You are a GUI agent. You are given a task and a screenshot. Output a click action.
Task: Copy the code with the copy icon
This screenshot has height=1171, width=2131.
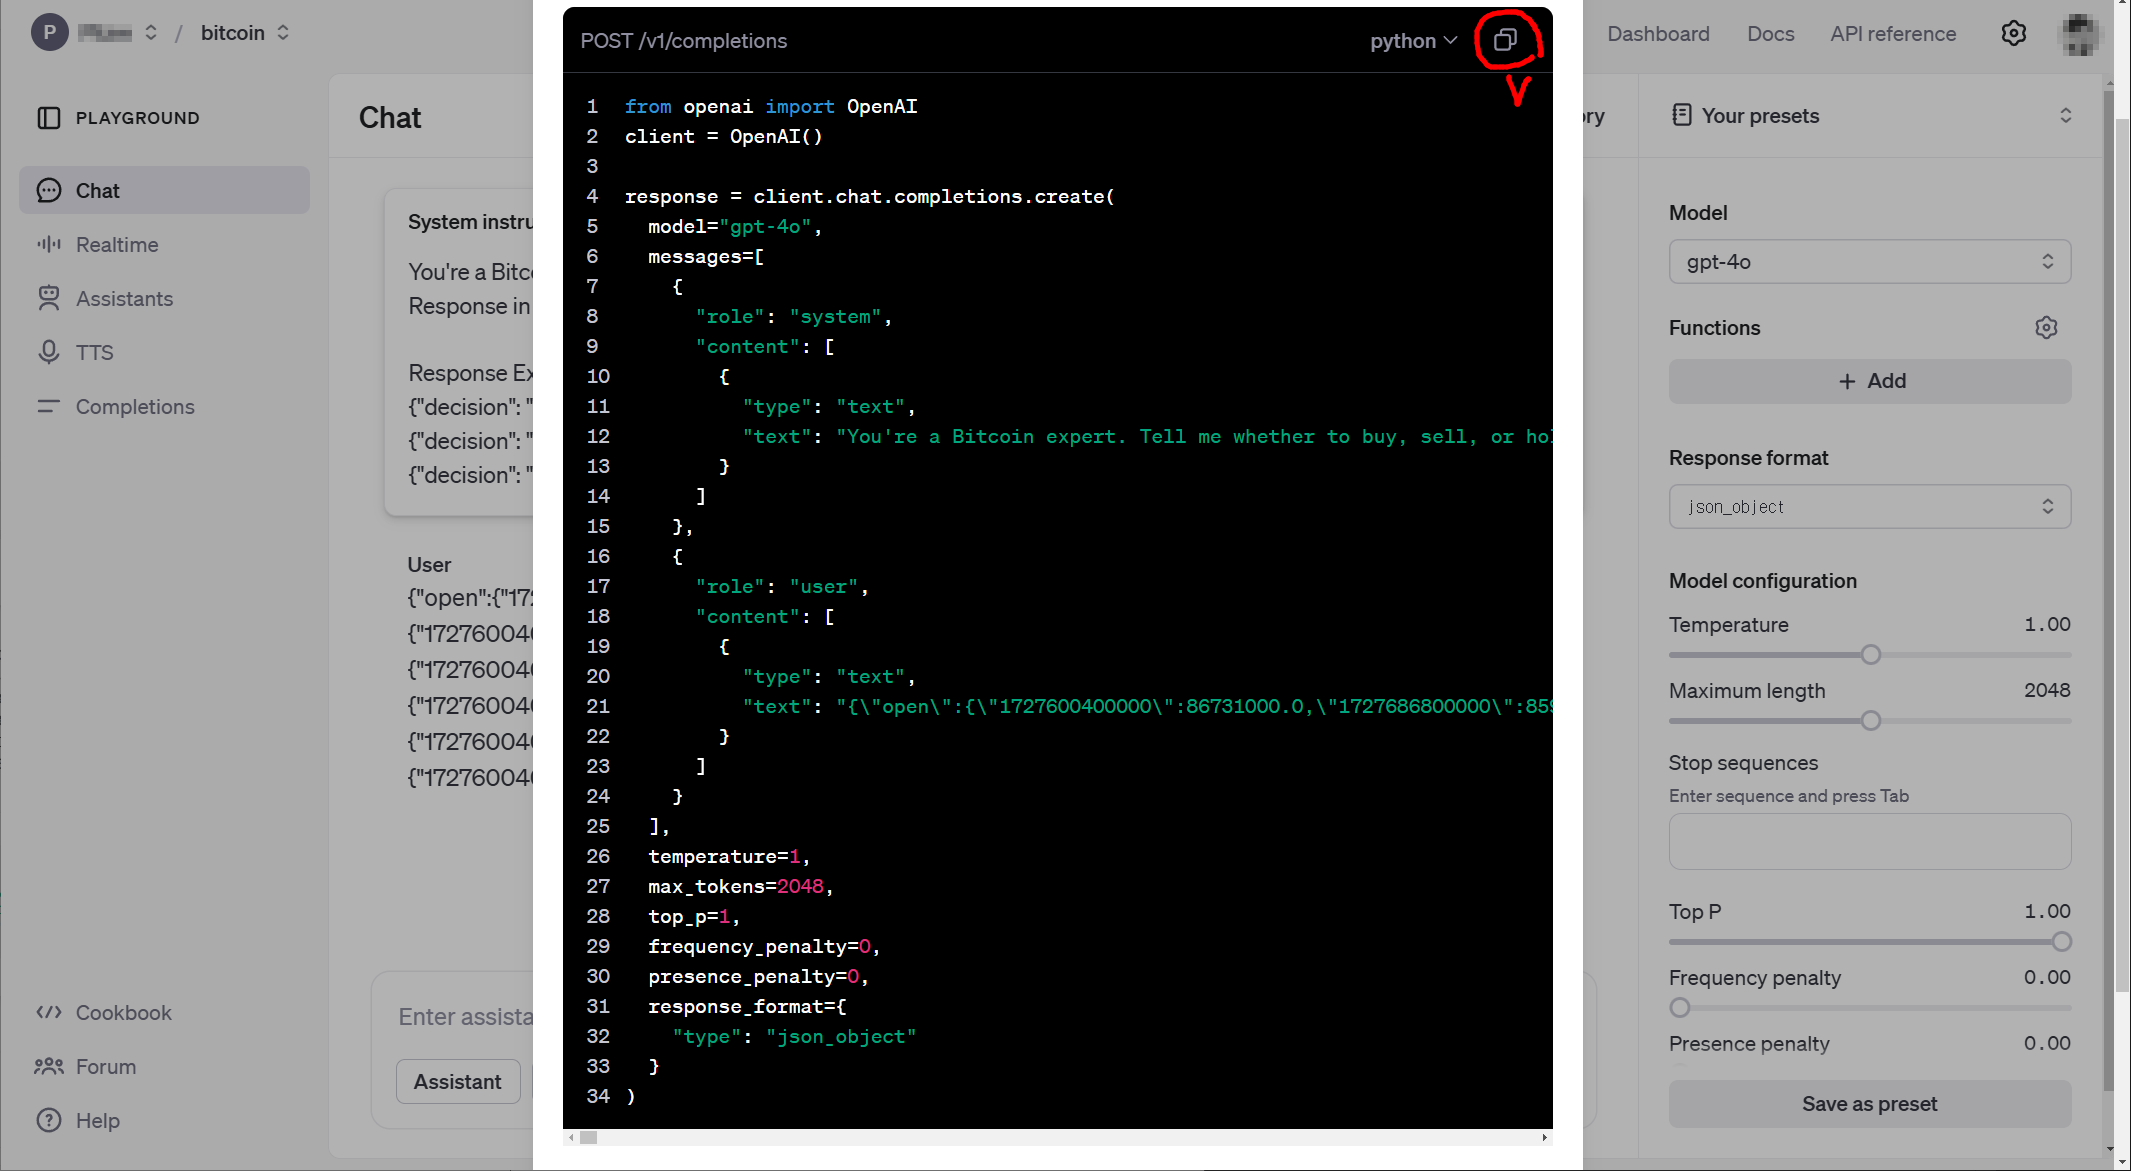(1505, 40)
